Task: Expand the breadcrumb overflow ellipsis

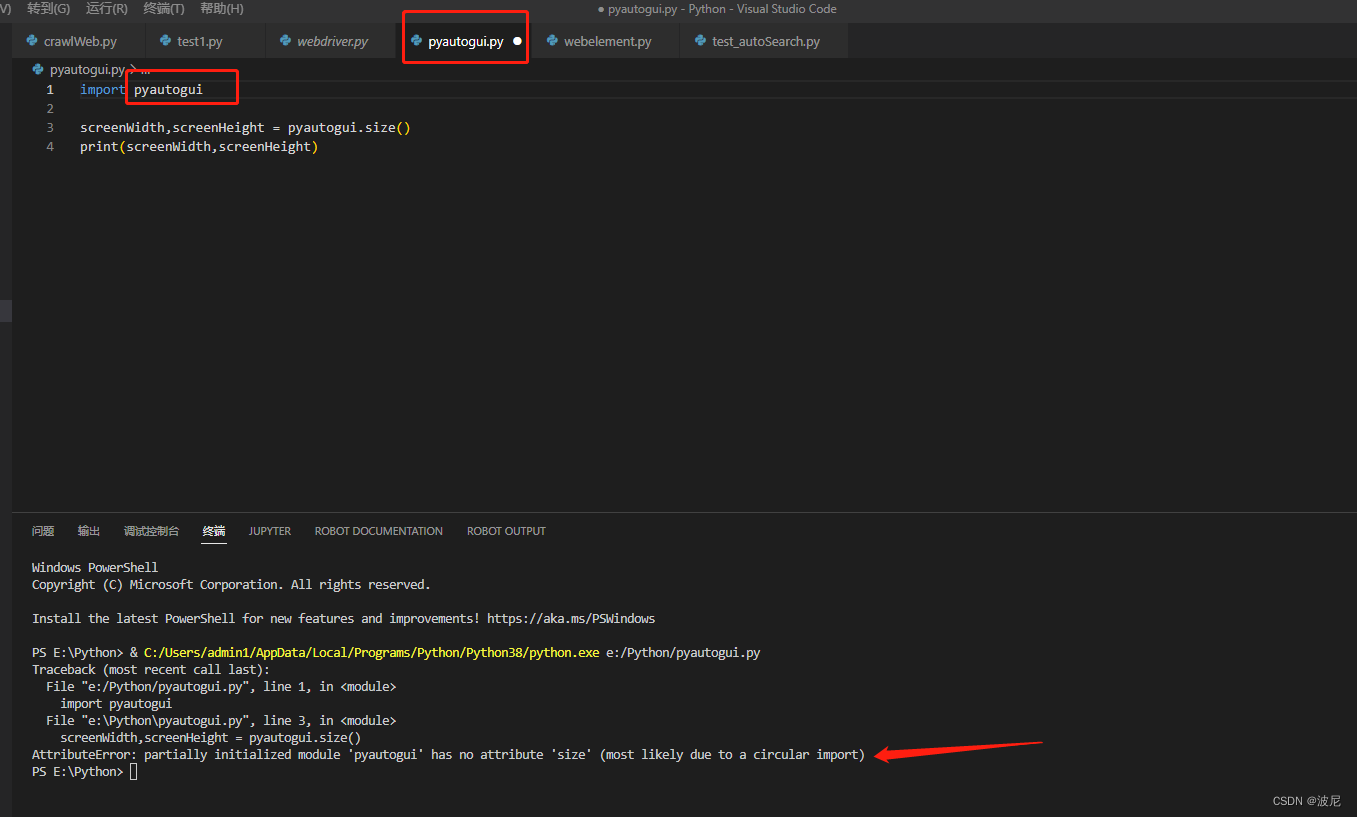Action: point(146,69)
